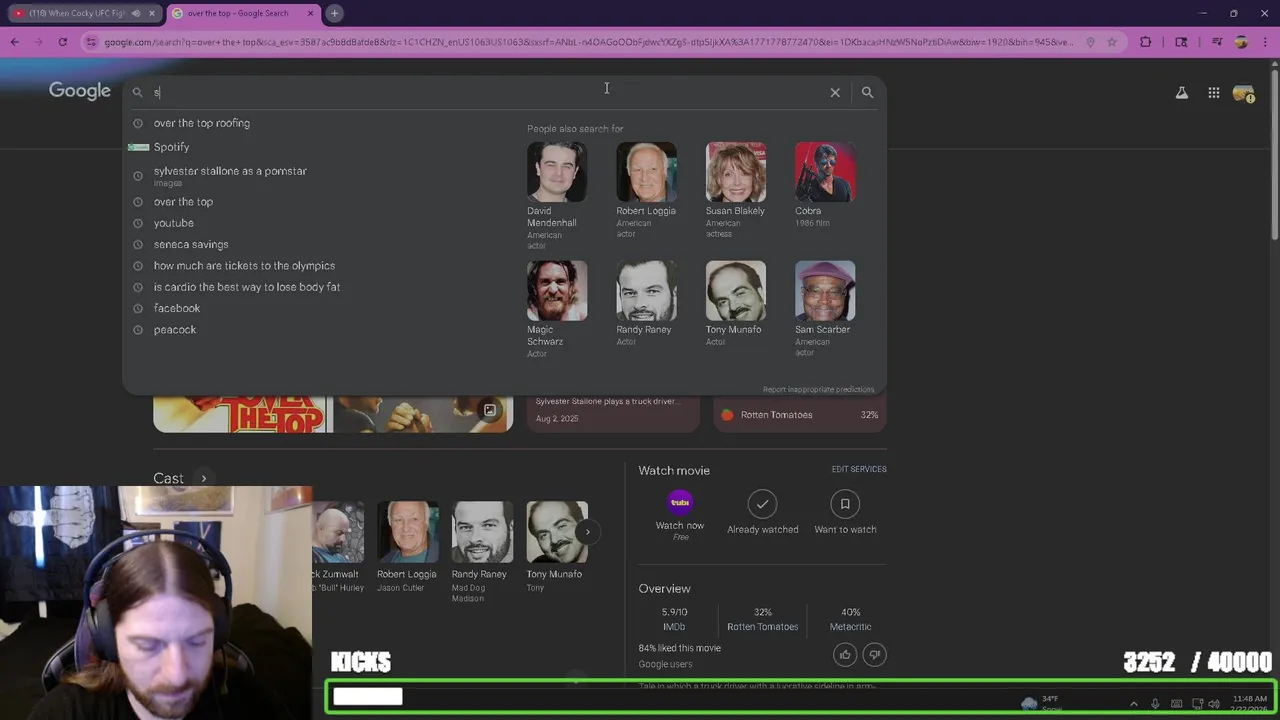Click the Google logo

(80, 91)
